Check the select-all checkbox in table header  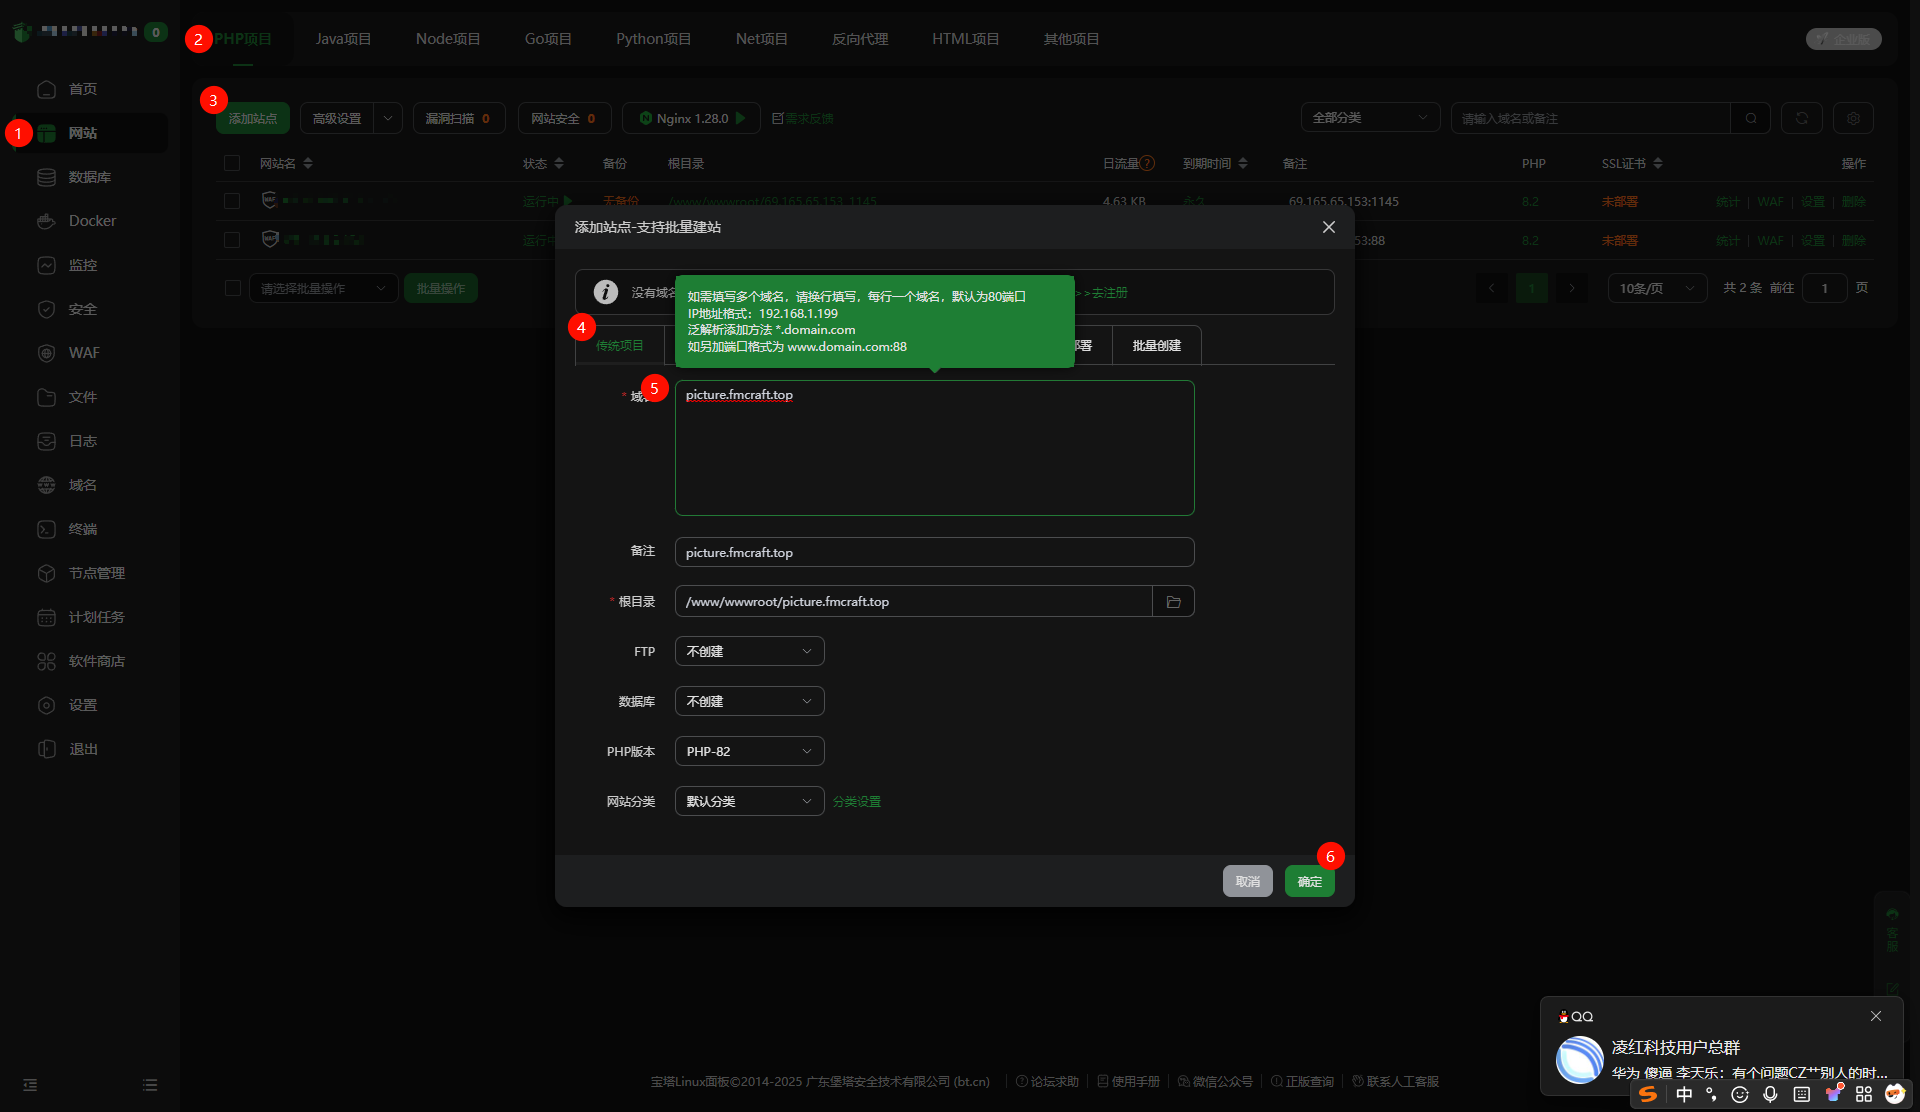(x=232, y=163)
